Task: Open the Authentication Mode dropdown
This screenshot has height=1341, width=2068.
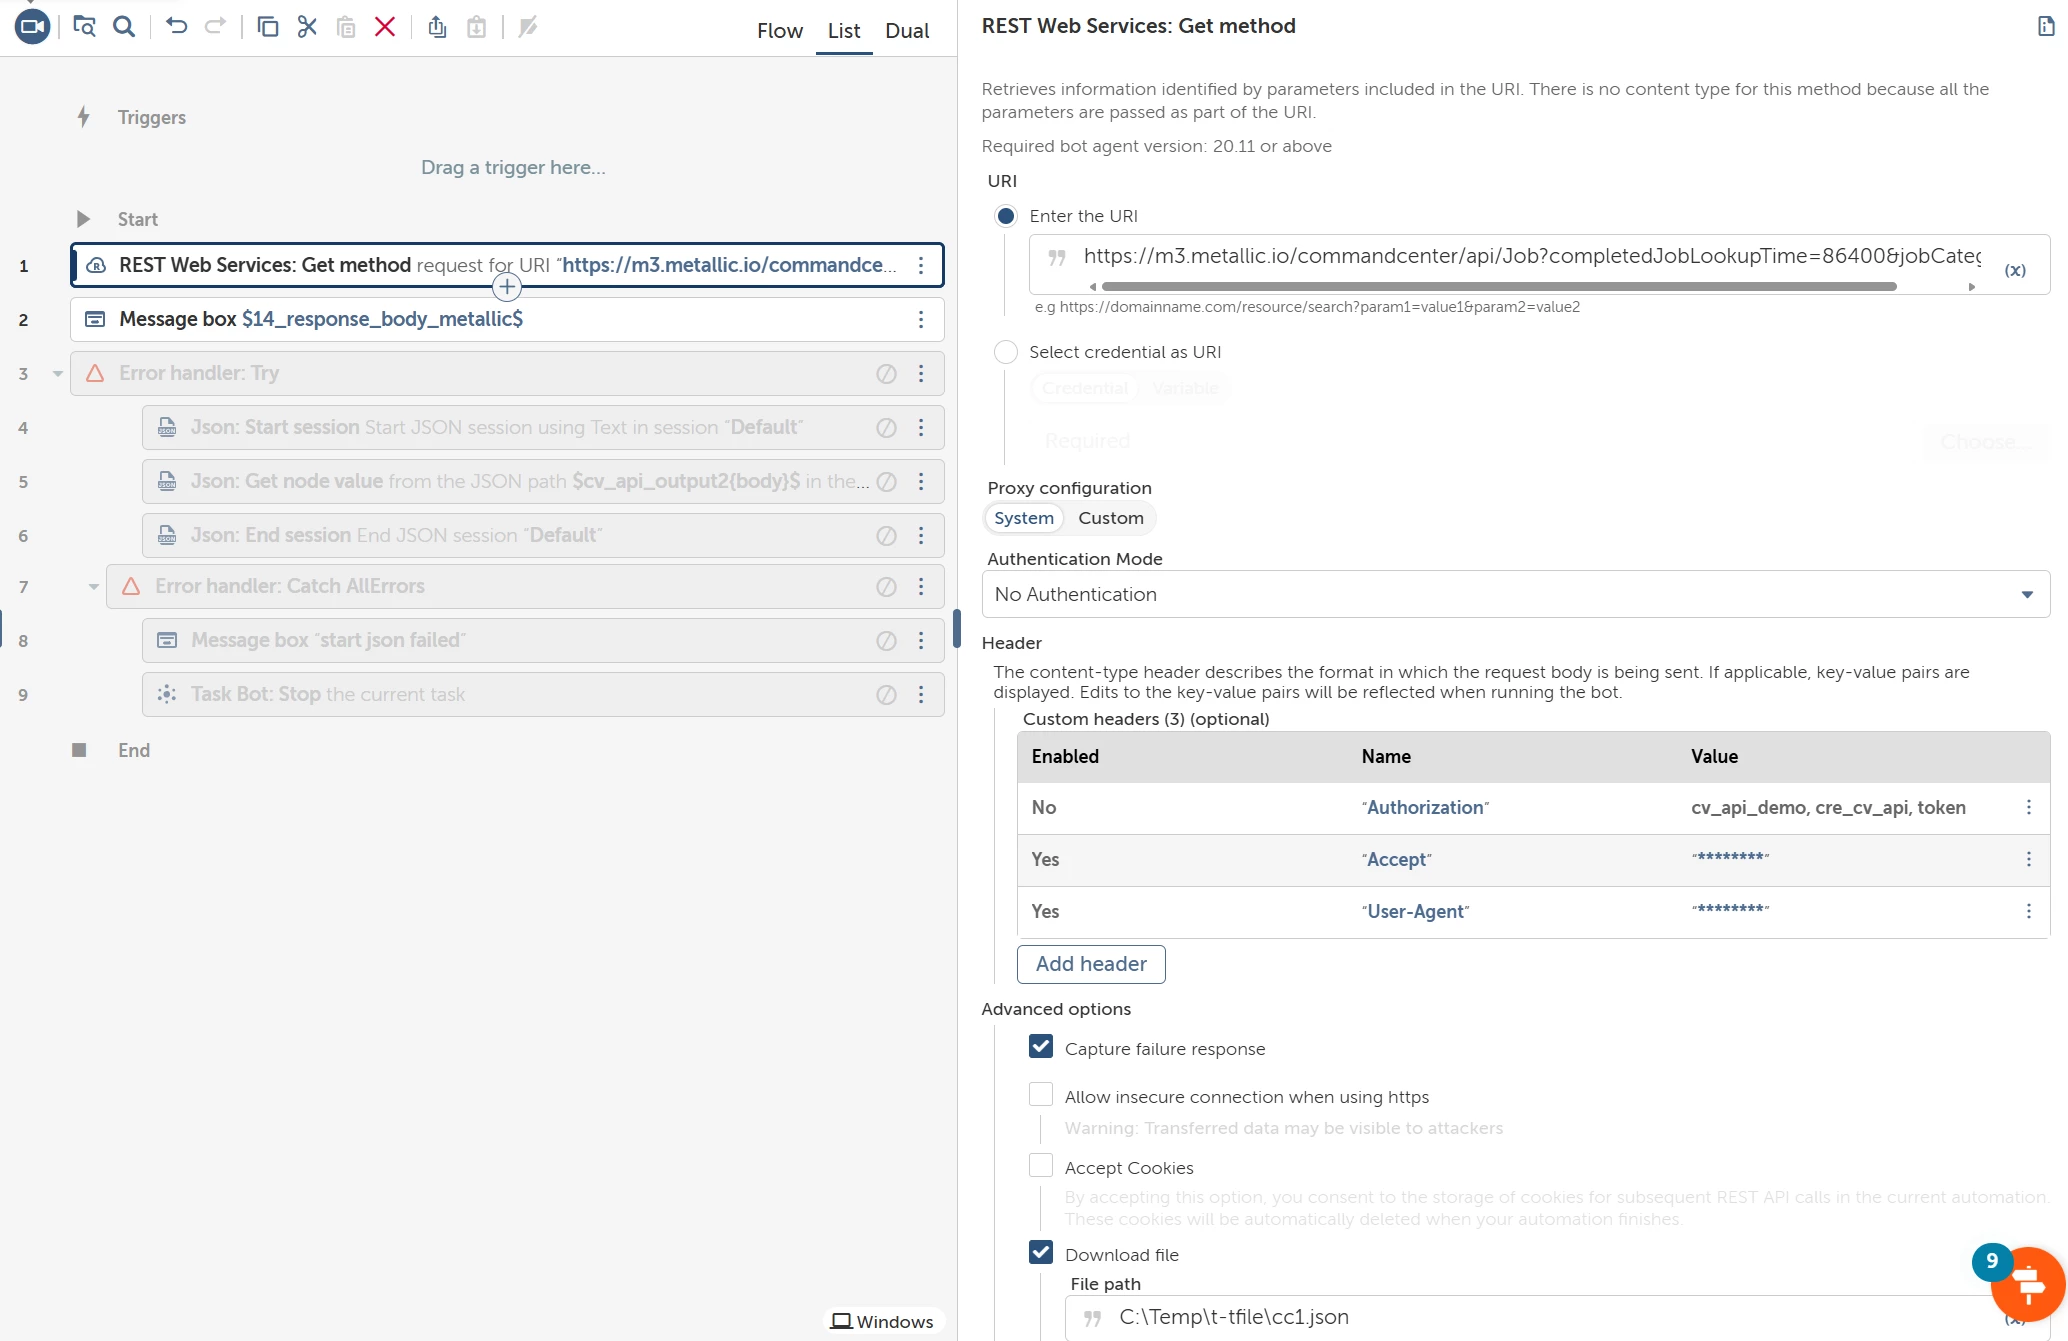Action: 1515,594
